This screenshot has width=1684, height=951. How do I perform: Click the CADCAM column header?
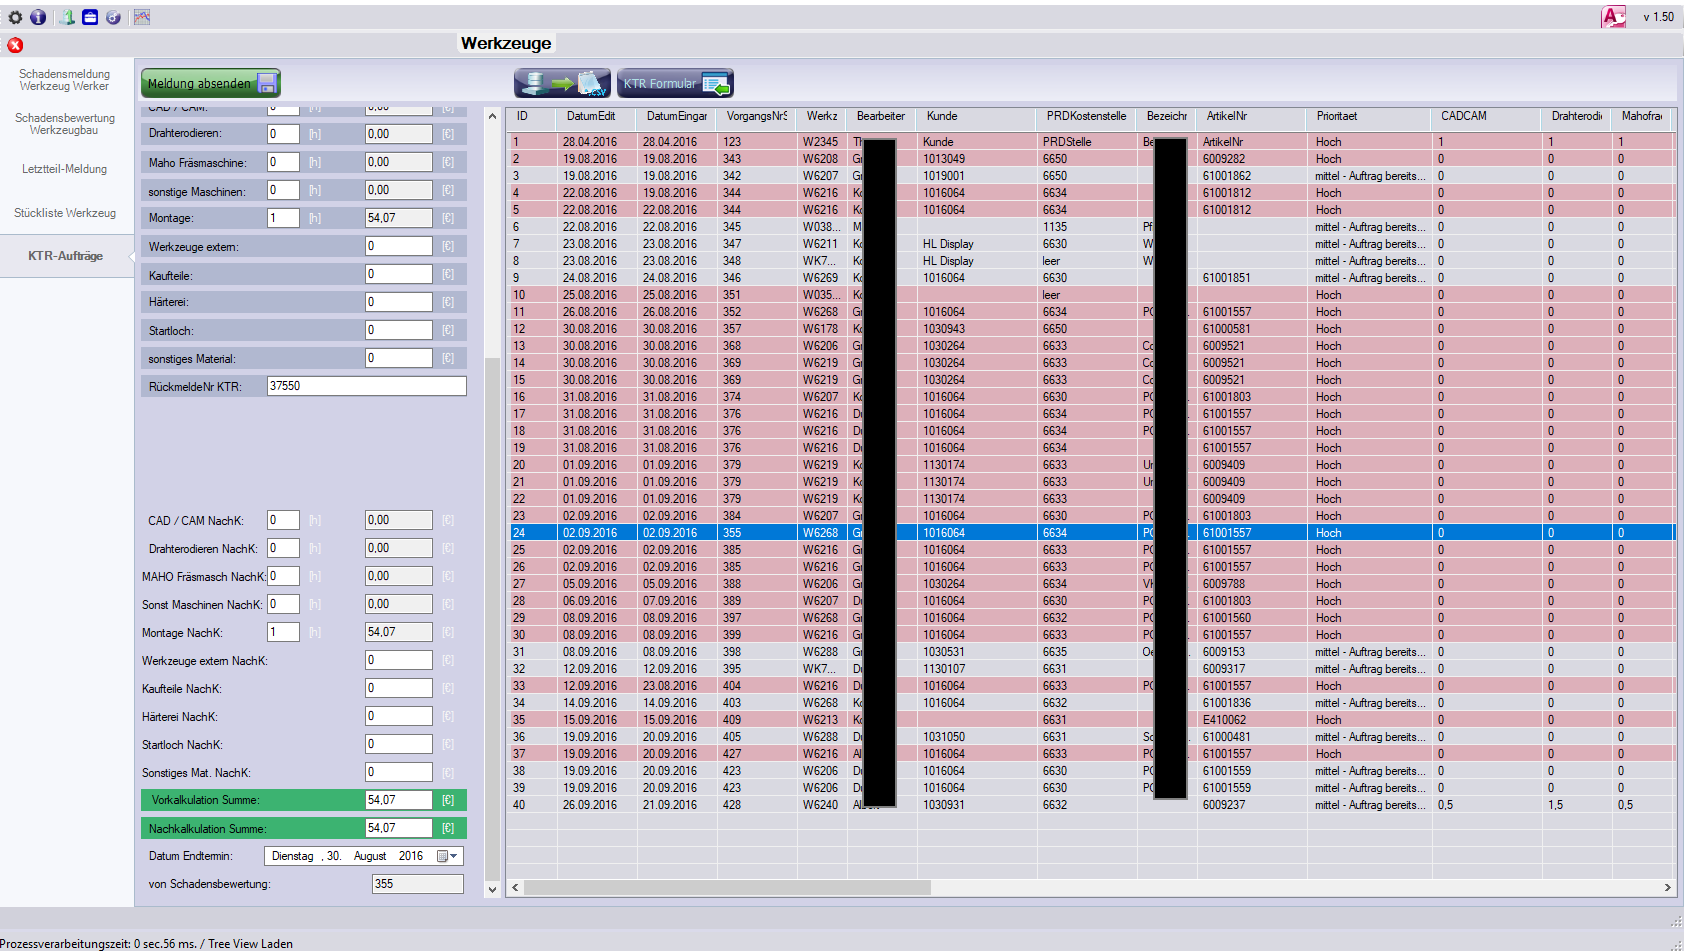1485,116
